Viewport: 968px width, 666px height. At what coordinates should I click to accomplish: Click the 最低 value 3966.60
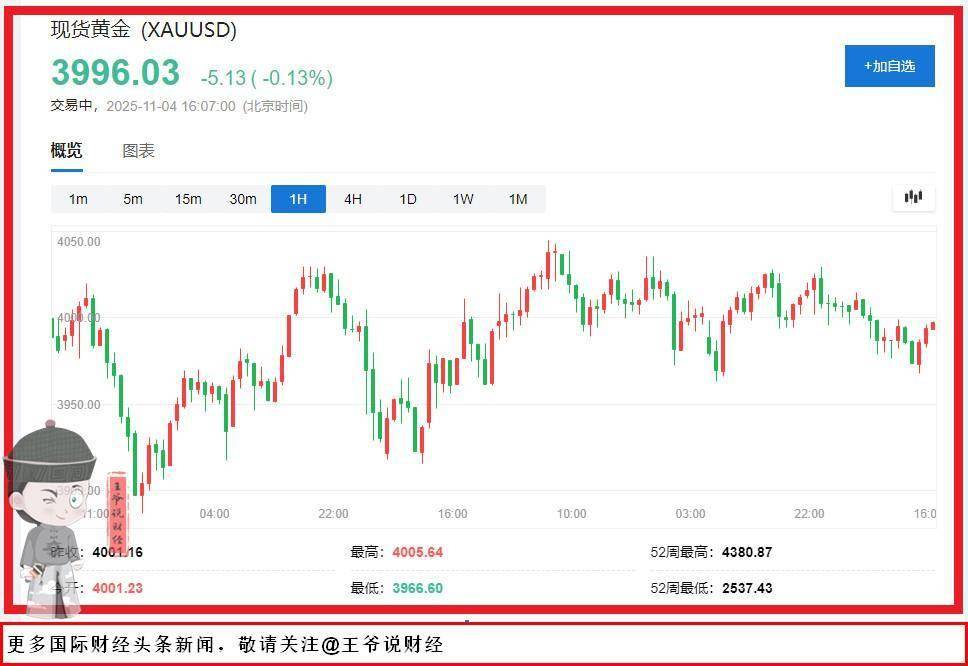(x=418, y=588)
